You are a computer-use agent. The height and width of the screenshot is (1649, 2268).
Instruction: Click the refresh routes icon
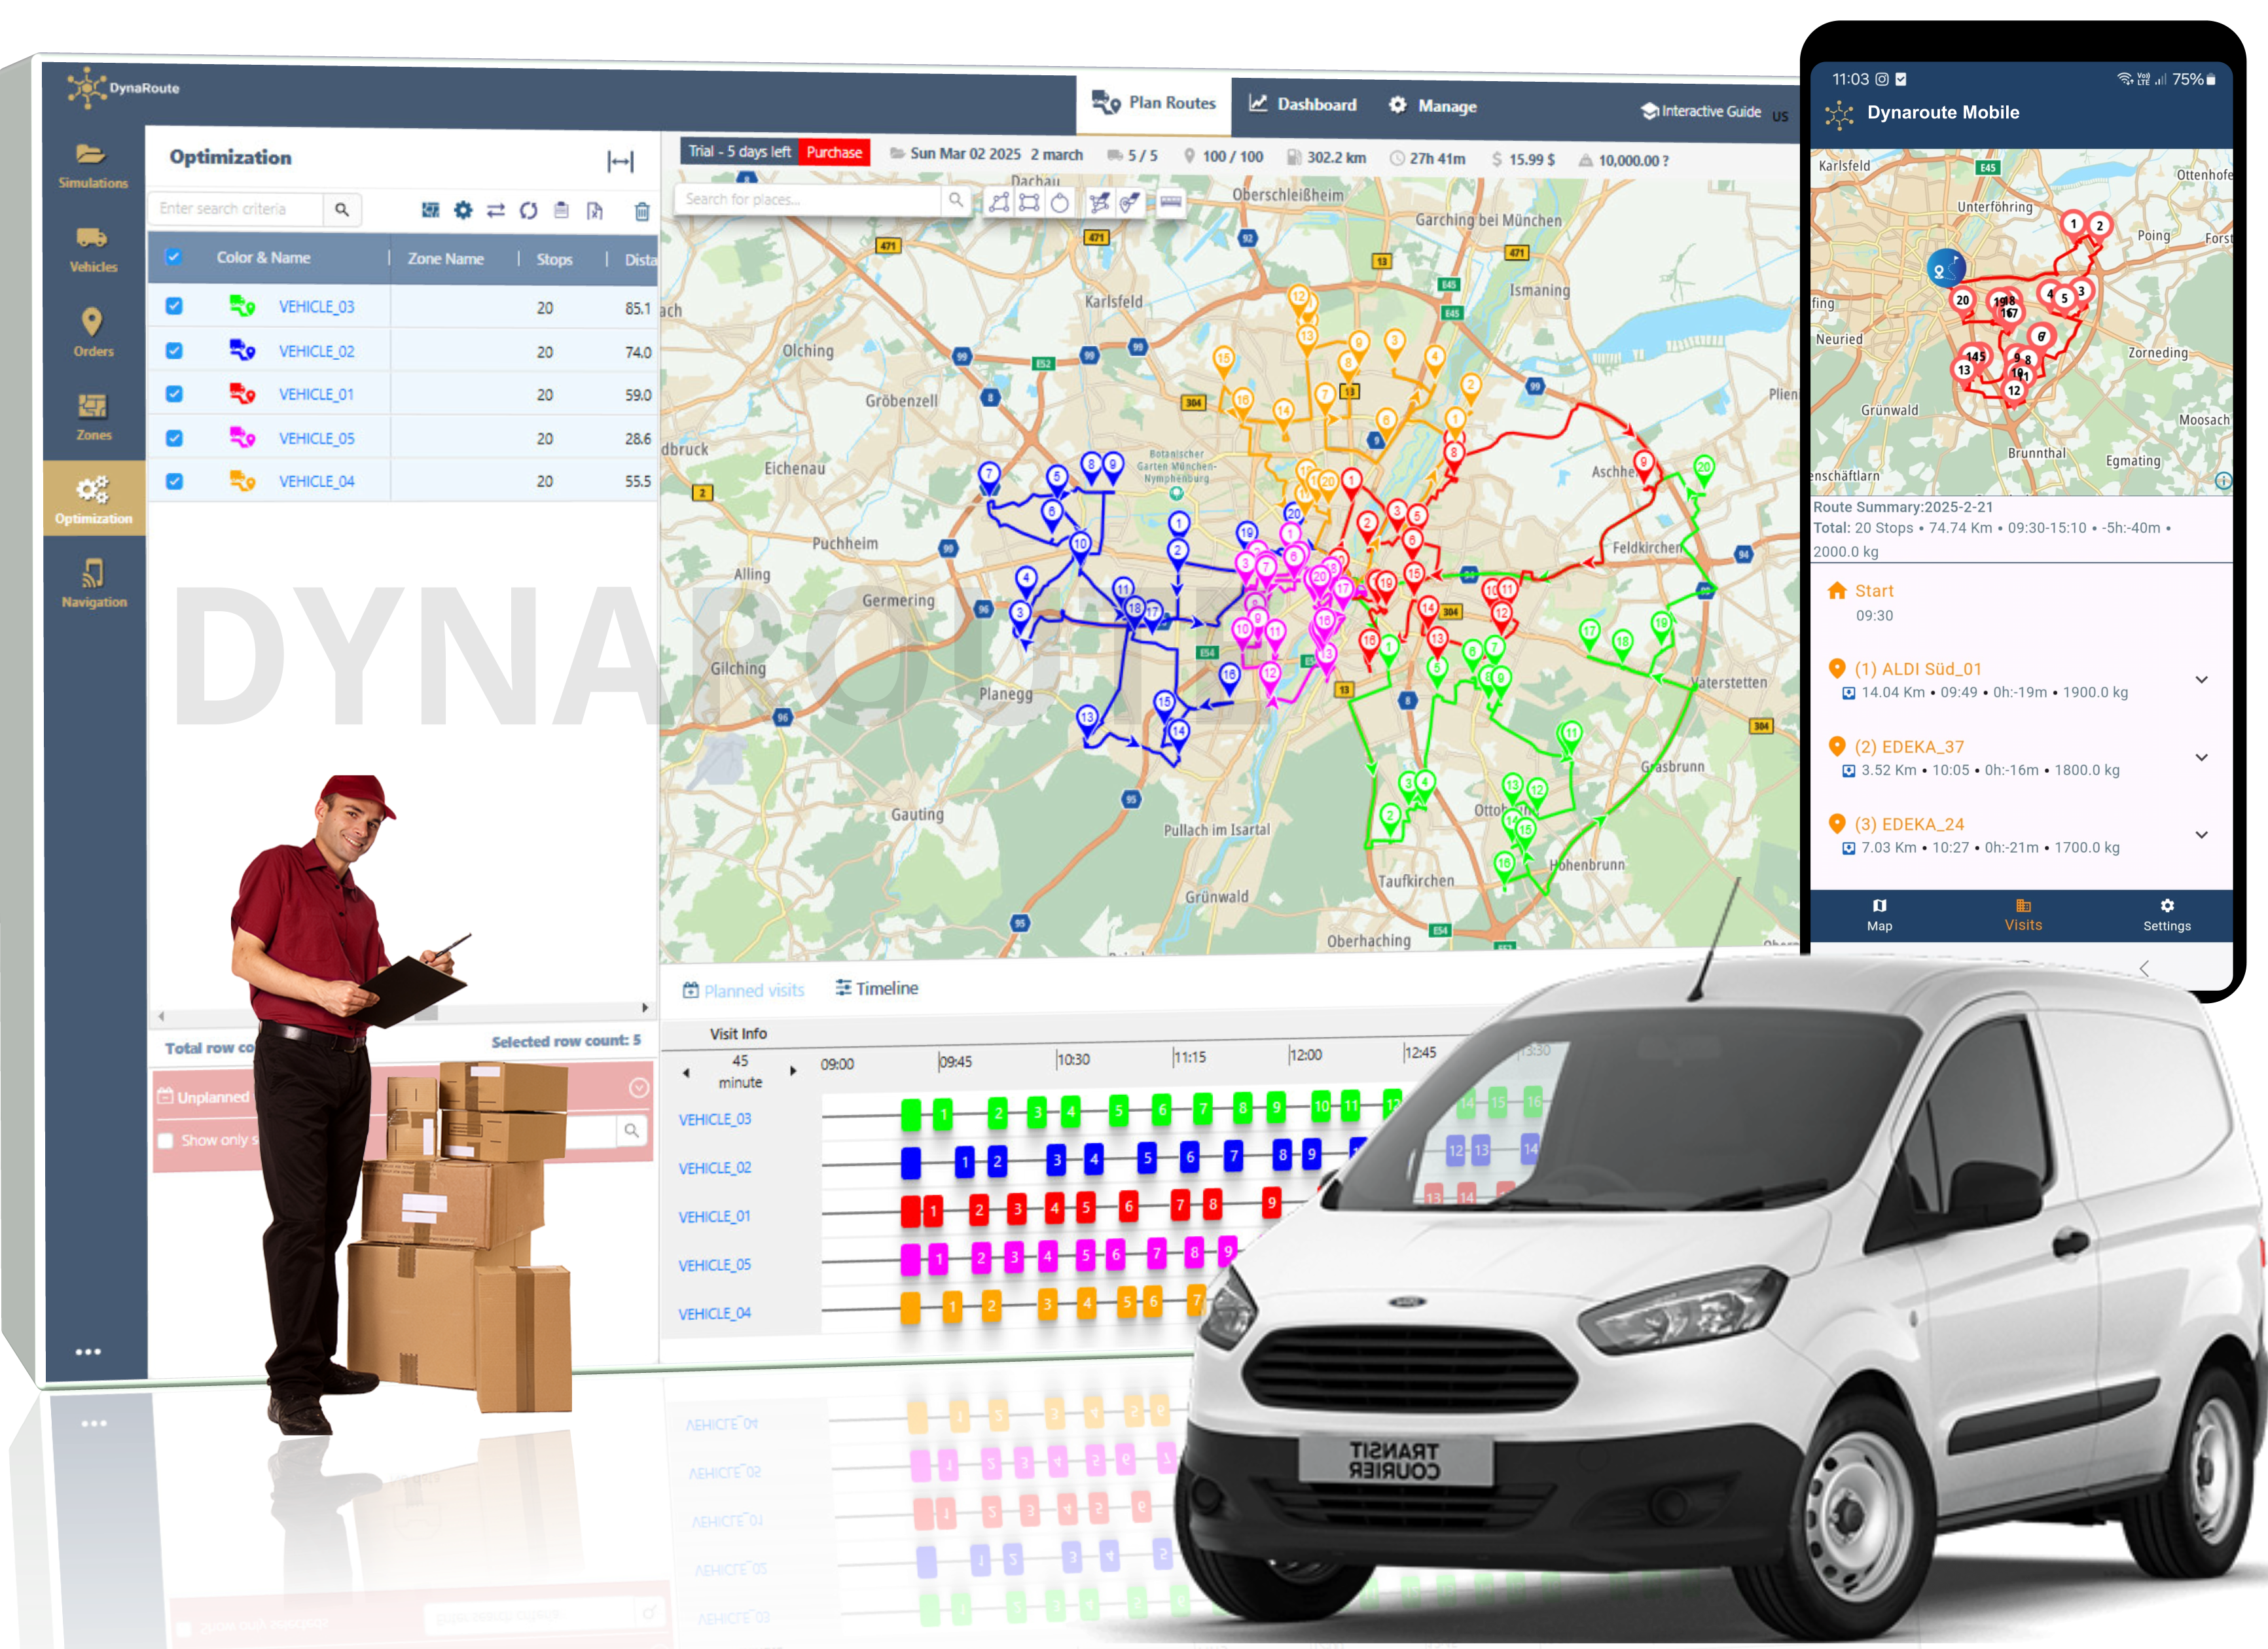pos(528,210)
